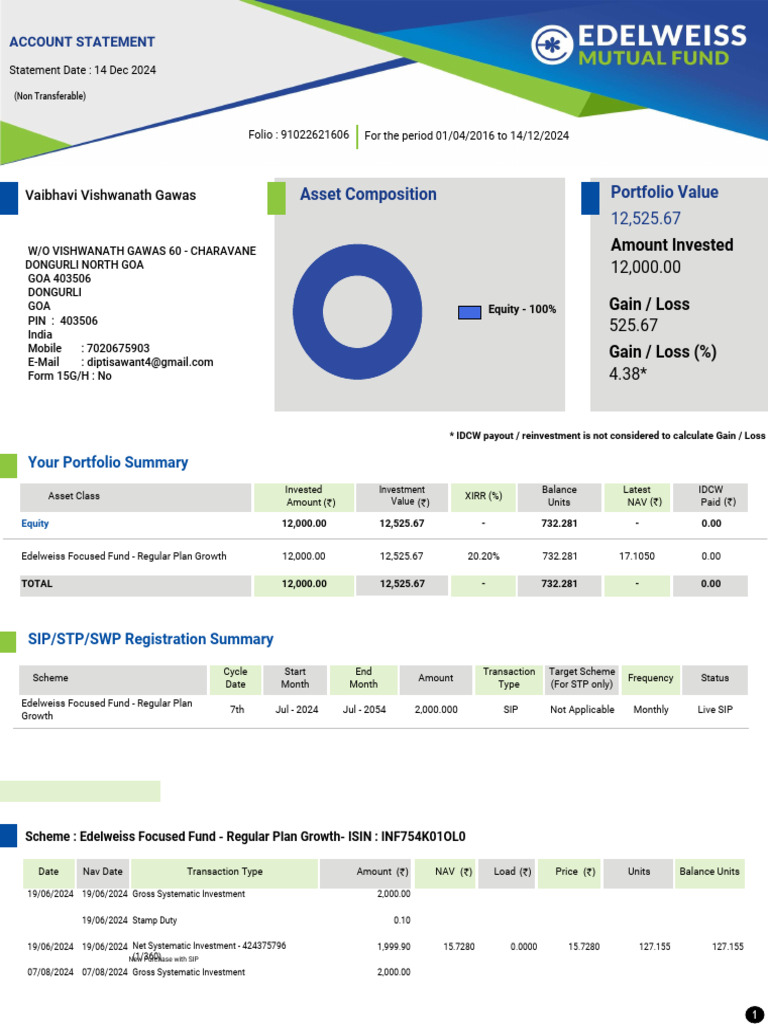Click the Live SIP status value

click(x=714, y=709)
